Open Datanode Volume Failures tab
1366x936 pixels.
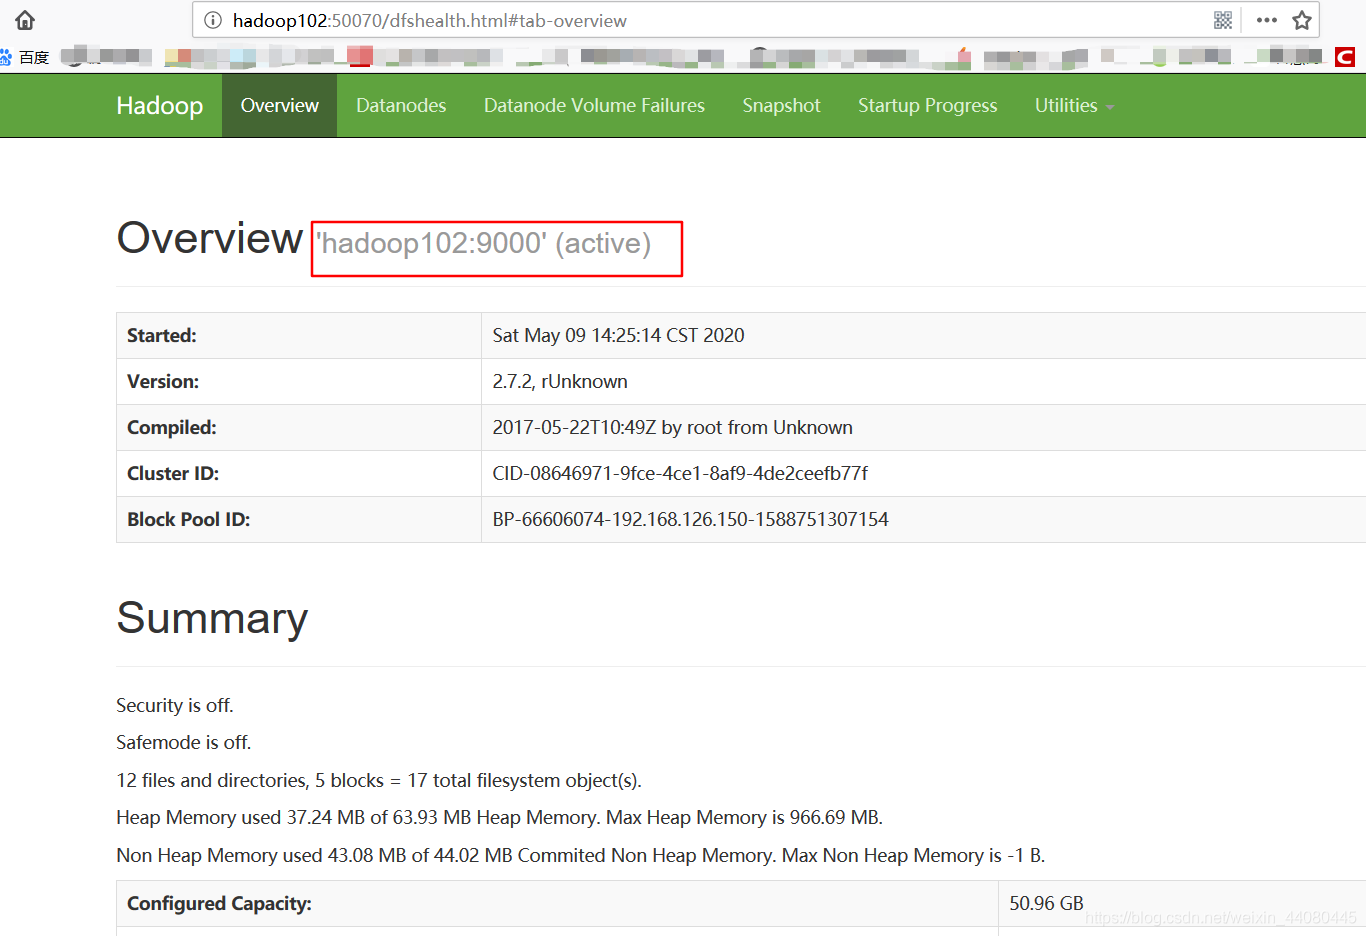[x=594, y=105]
